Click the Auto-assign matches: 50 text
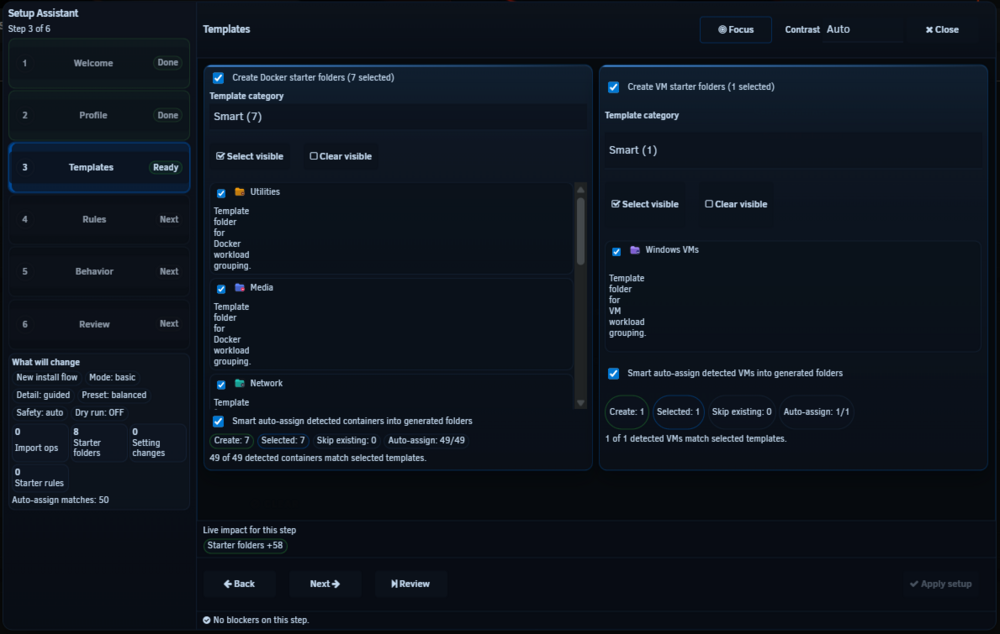This screenshot has height=634, width=1000. click(x=61, y=500)
